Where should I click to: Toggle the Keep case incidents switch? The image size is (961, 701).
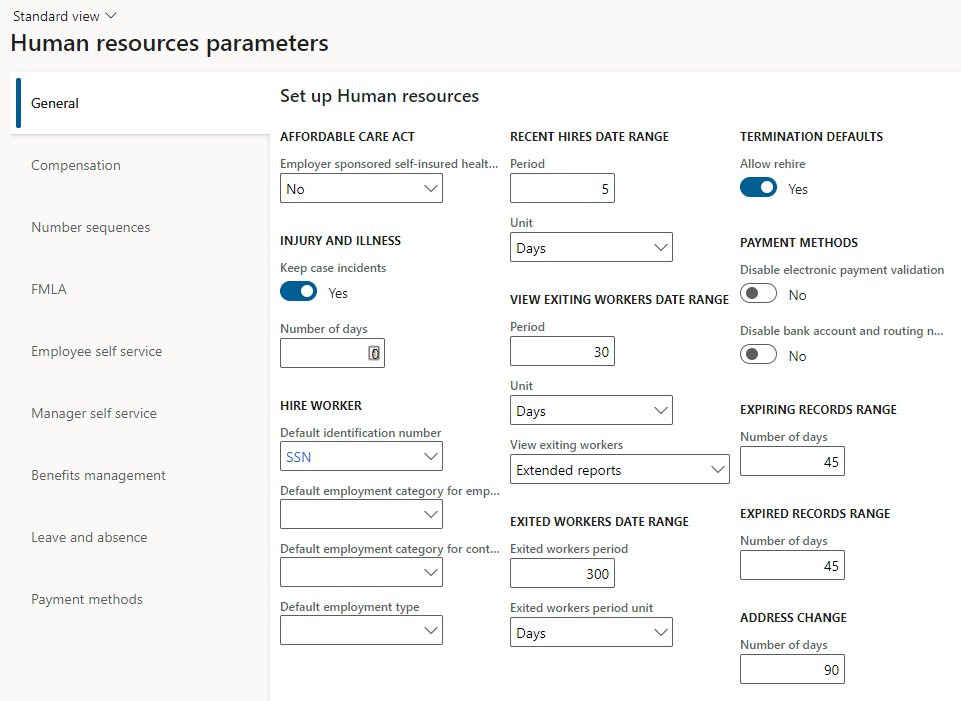pos(298,292)
